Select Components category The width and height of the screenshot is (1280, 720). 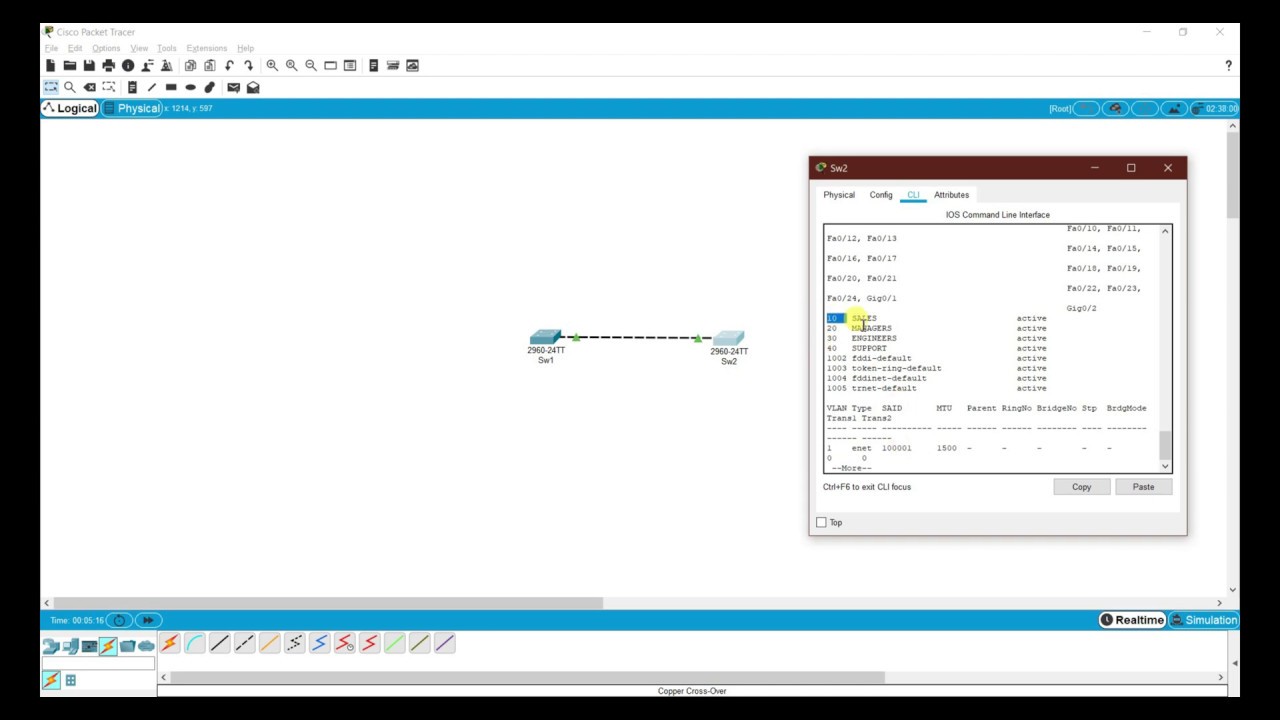pyautogui.click(x=89, y=646)
